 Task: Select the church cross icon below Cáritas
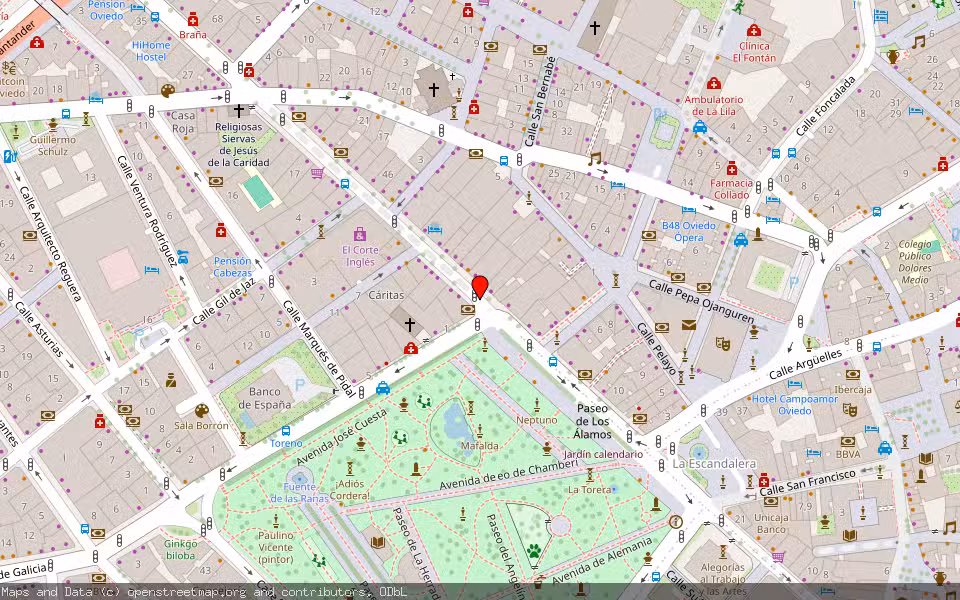click(x=410, y=324)
